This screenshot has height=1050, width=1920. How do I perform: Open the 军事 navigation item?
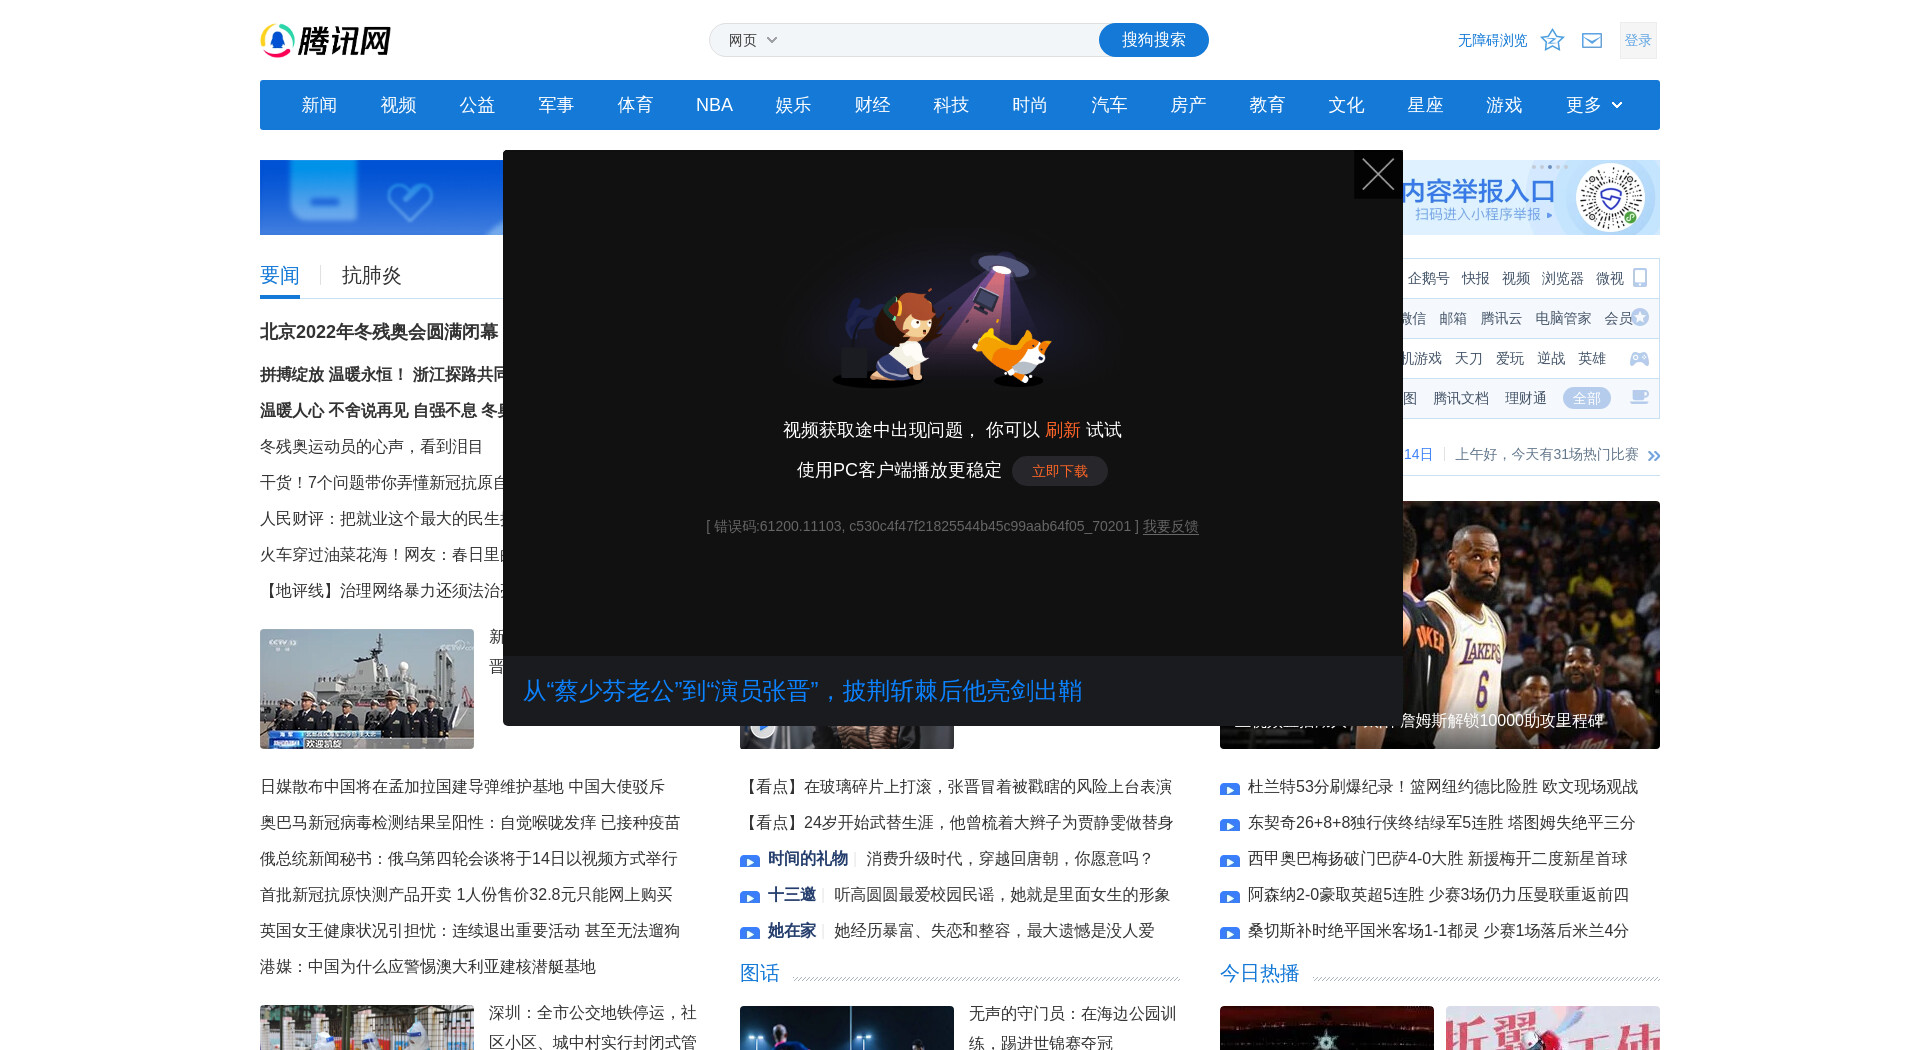(x=556, y=105)
